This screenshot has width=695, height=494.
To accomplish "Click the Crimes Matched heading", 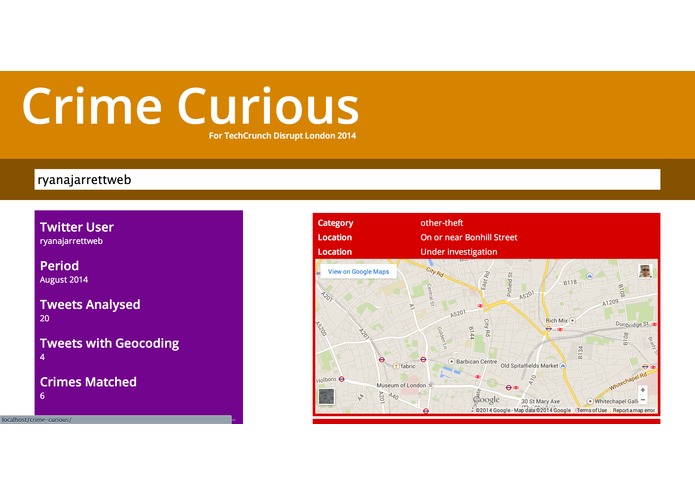I will (x=88, y=382).
